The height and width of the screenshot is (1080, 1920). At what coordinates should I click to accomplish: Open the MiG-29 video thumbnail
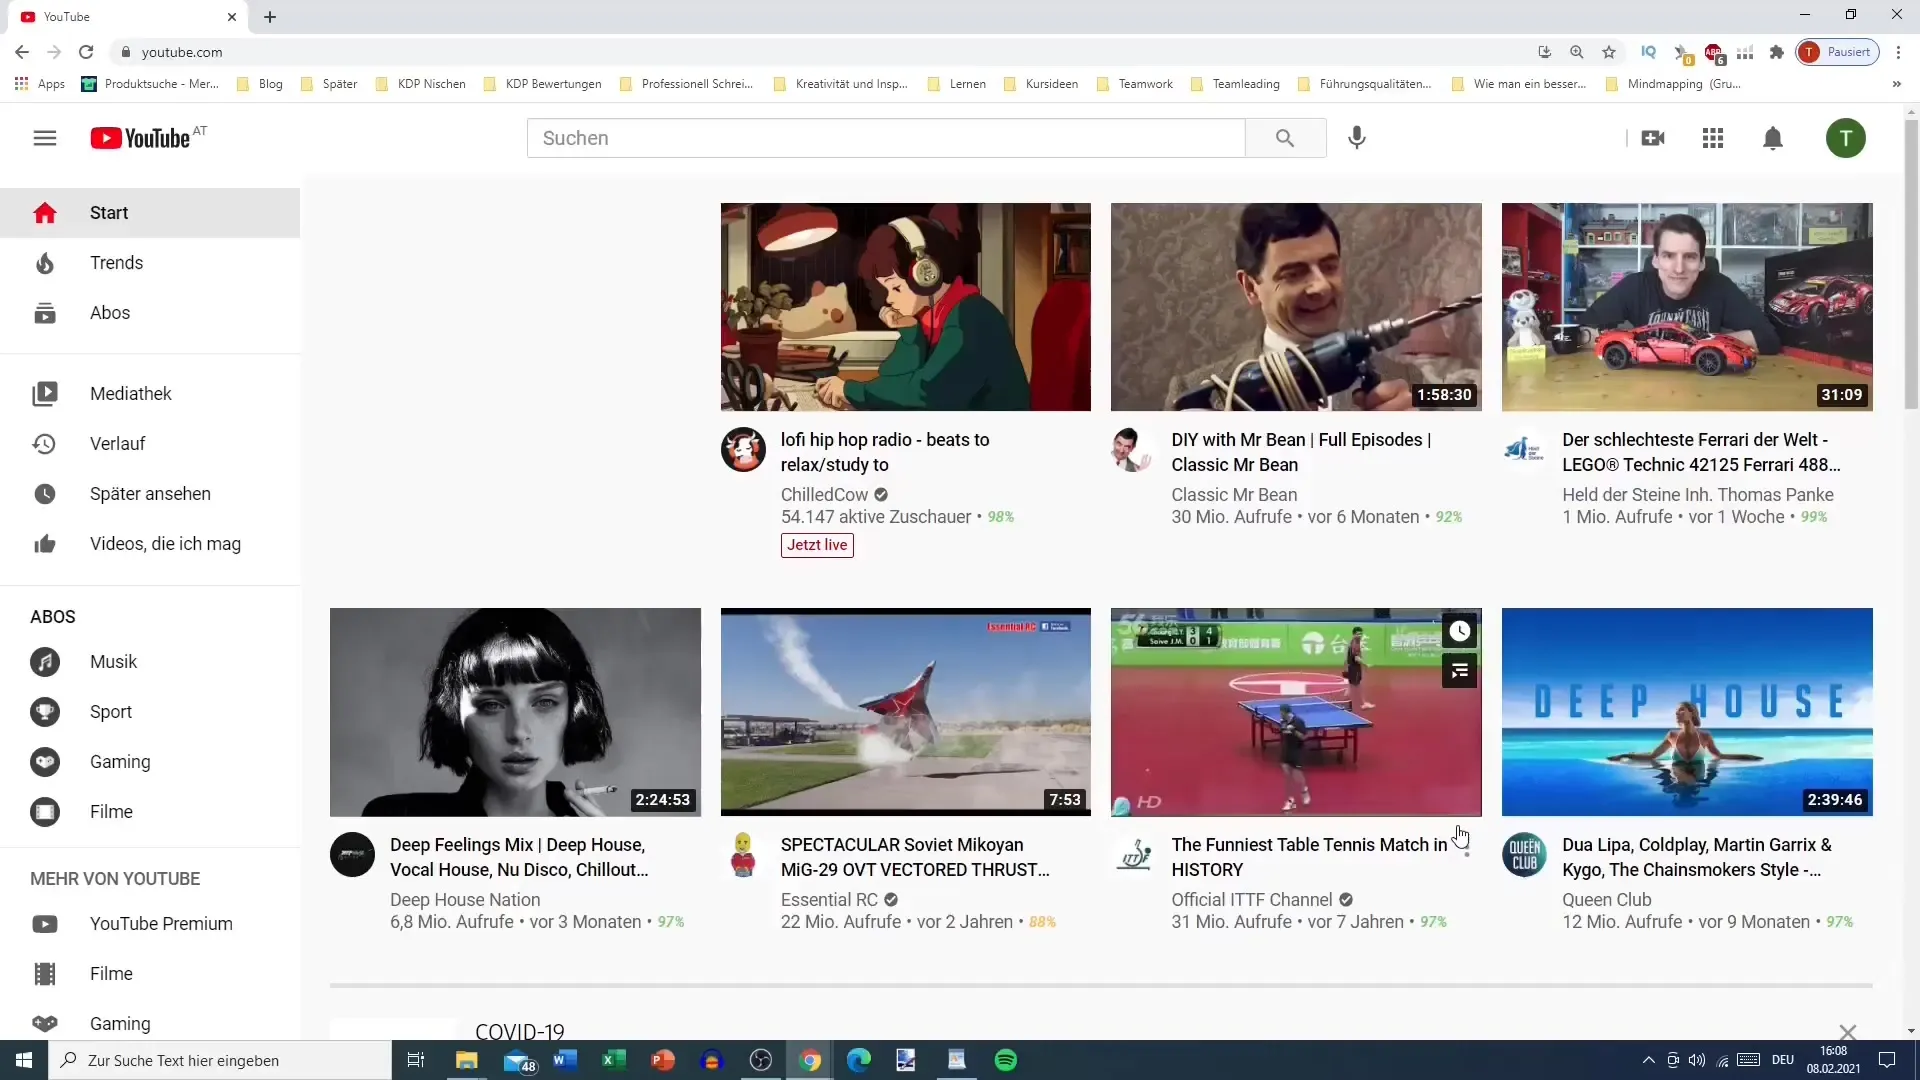pos(905,712)
